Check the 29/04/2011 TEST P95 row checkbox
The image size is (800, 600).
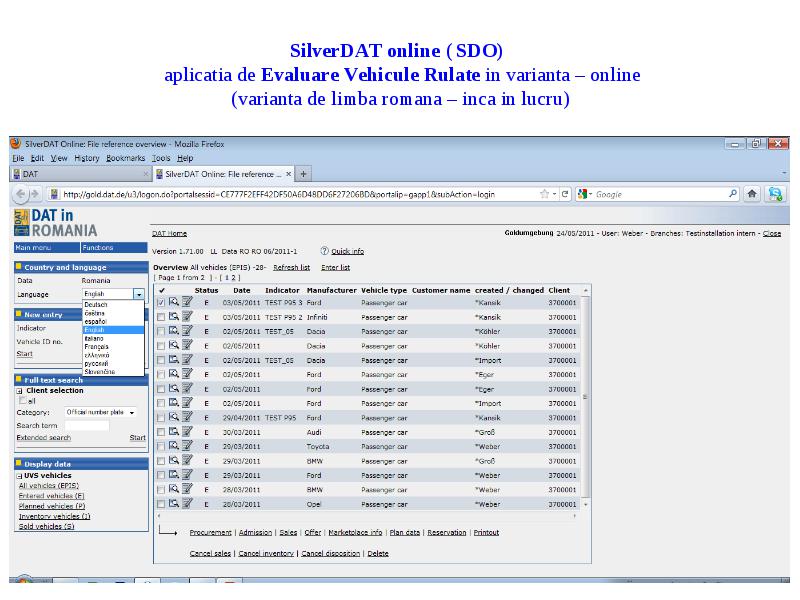coord(161,417)
